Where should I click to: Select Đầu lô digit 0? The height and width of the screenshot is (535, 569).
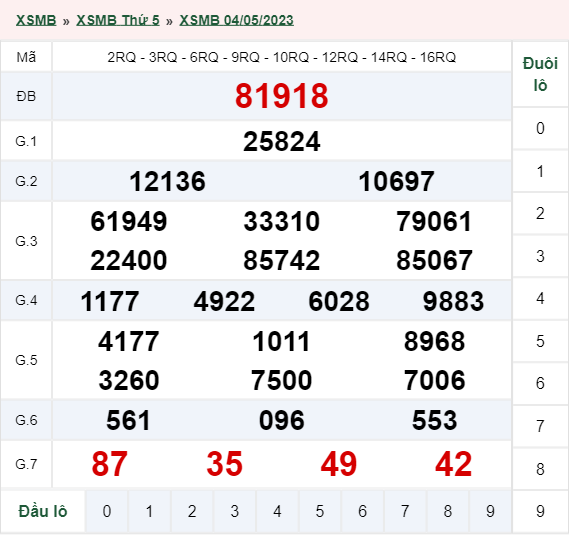click(107, 511)
